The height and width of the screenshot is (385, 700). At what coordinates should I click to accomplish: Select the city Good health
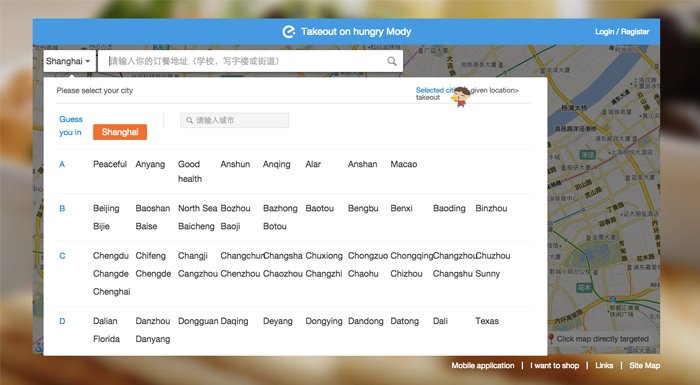190,171
